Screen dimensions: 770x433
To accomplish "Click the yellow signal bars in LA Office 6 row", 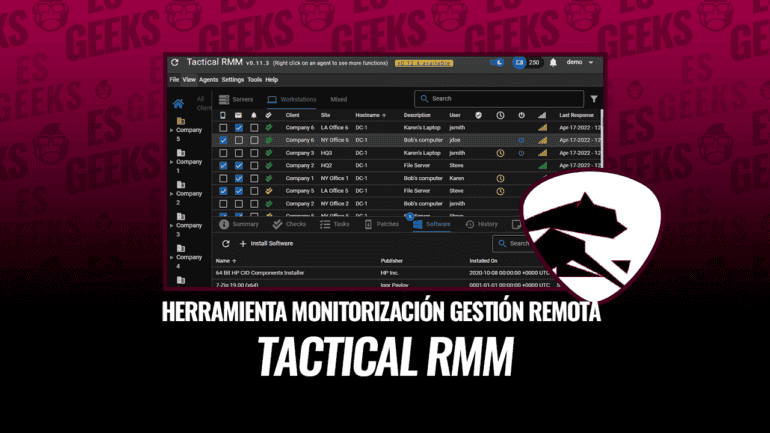I will [x=542, y=128].
